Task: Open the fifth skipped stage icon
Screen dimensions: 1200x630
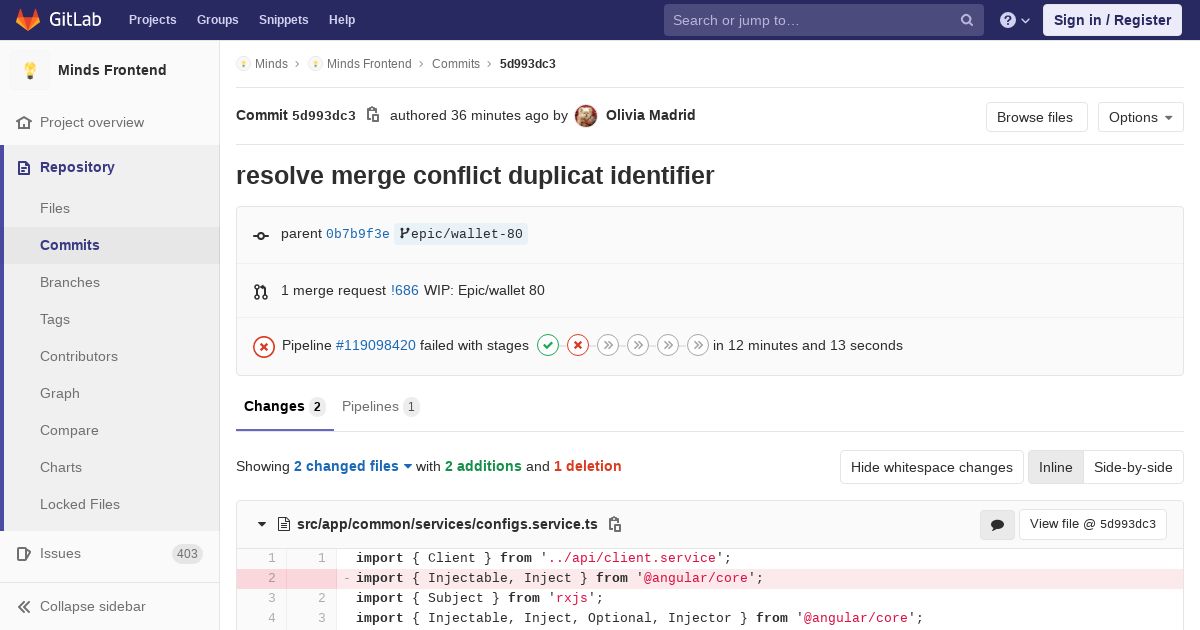Action: point(668,345)
